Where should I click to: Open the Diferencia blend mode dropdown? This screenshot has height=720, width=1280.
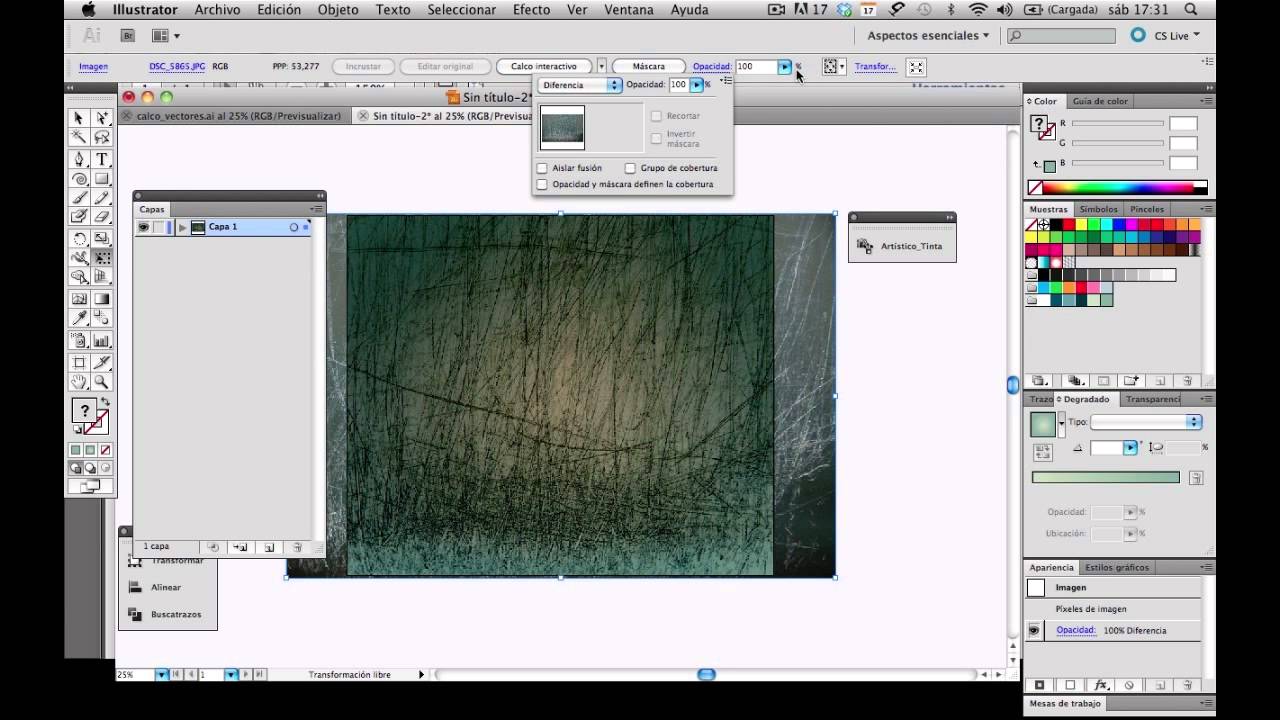click(580, 85)
